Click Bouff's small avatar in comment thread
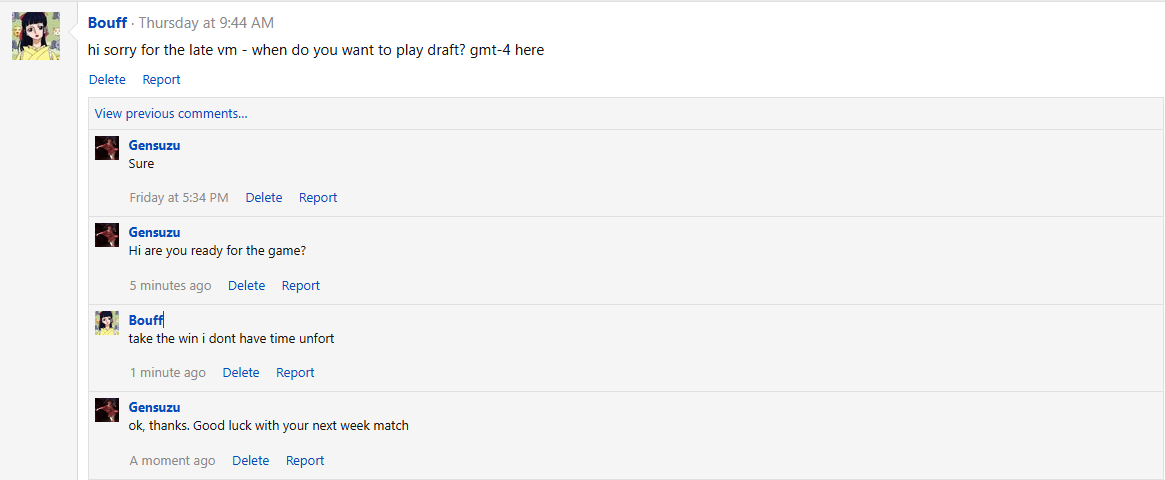The width and height of the screenshot is (1165, 480). [107, 322]
